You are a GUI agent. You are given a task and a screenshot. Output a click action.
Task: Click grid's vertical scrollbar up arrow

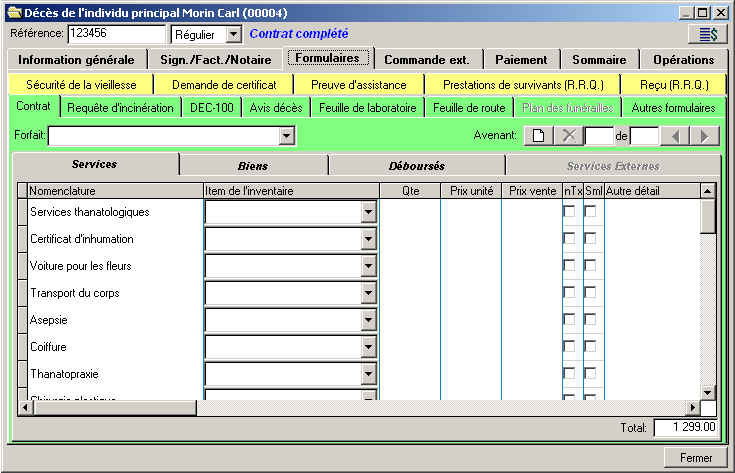pyautogui.click(x=708, y=190)
